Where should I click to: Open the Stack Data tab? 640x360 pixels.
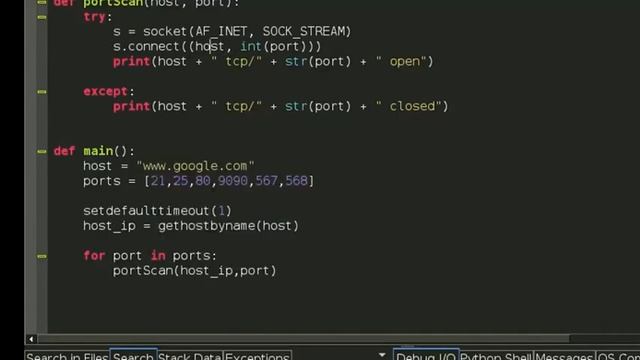click(x=190, y=356)
